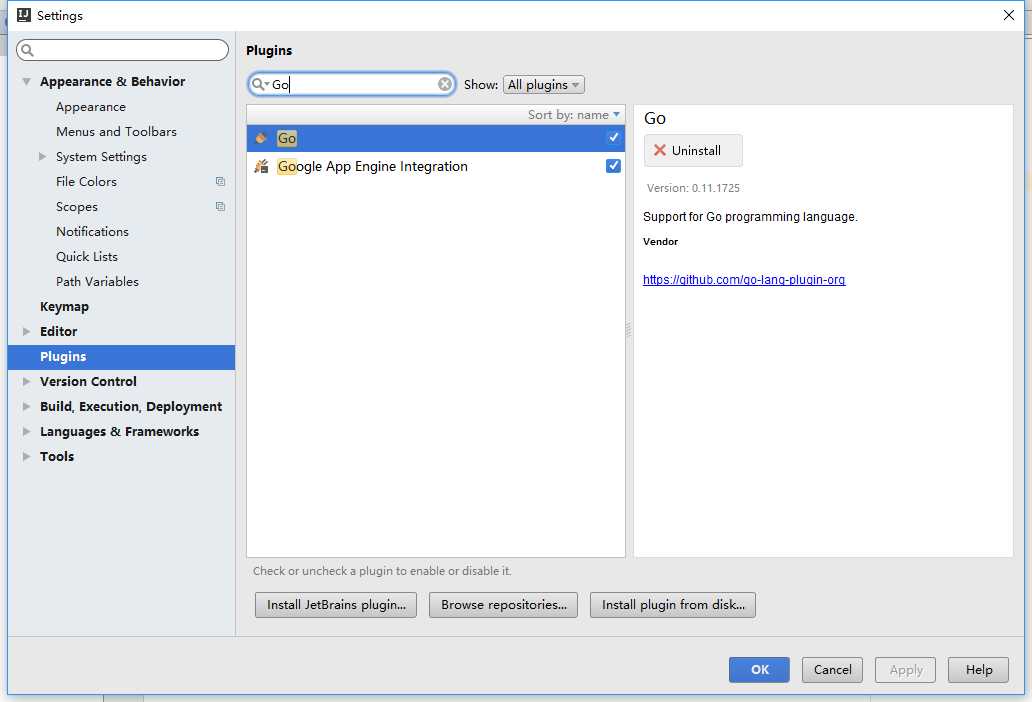Open the Show All plugins dropdown
Screen dimensions: 1032x702
[544, 85]
